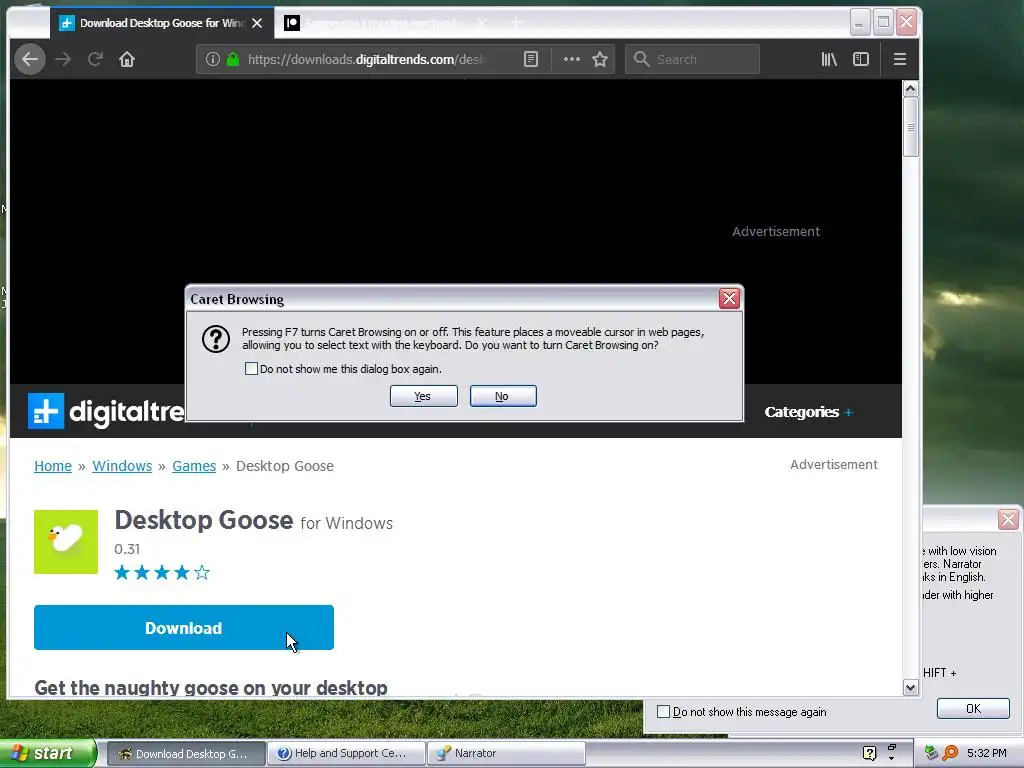Open the Windows Start menu
The width and height of the screenshot is (1024, 768).
tap(47, 754)
